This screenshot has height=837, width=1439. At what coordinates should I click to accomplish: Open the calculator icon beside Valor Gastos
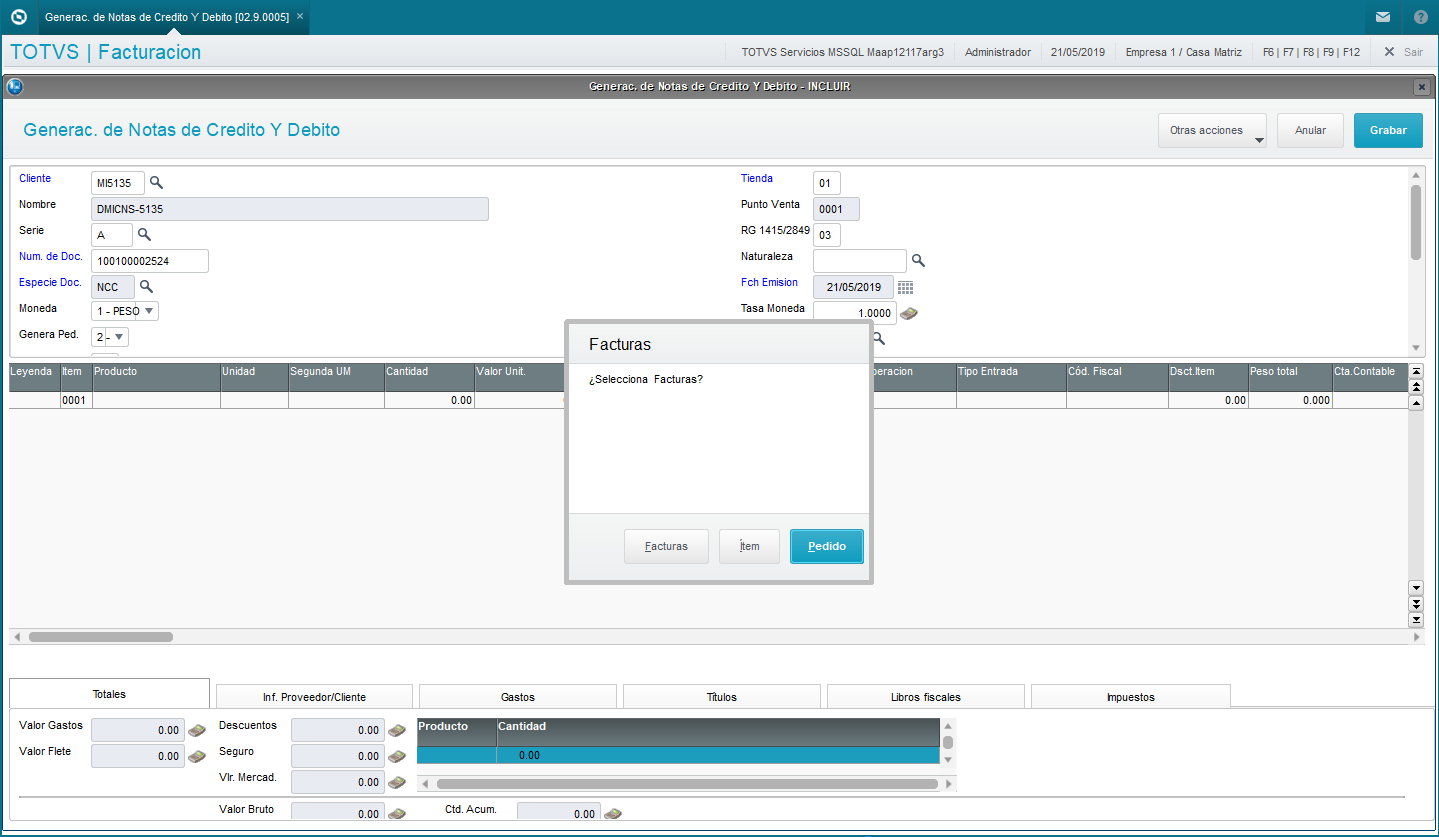[197, 730]
